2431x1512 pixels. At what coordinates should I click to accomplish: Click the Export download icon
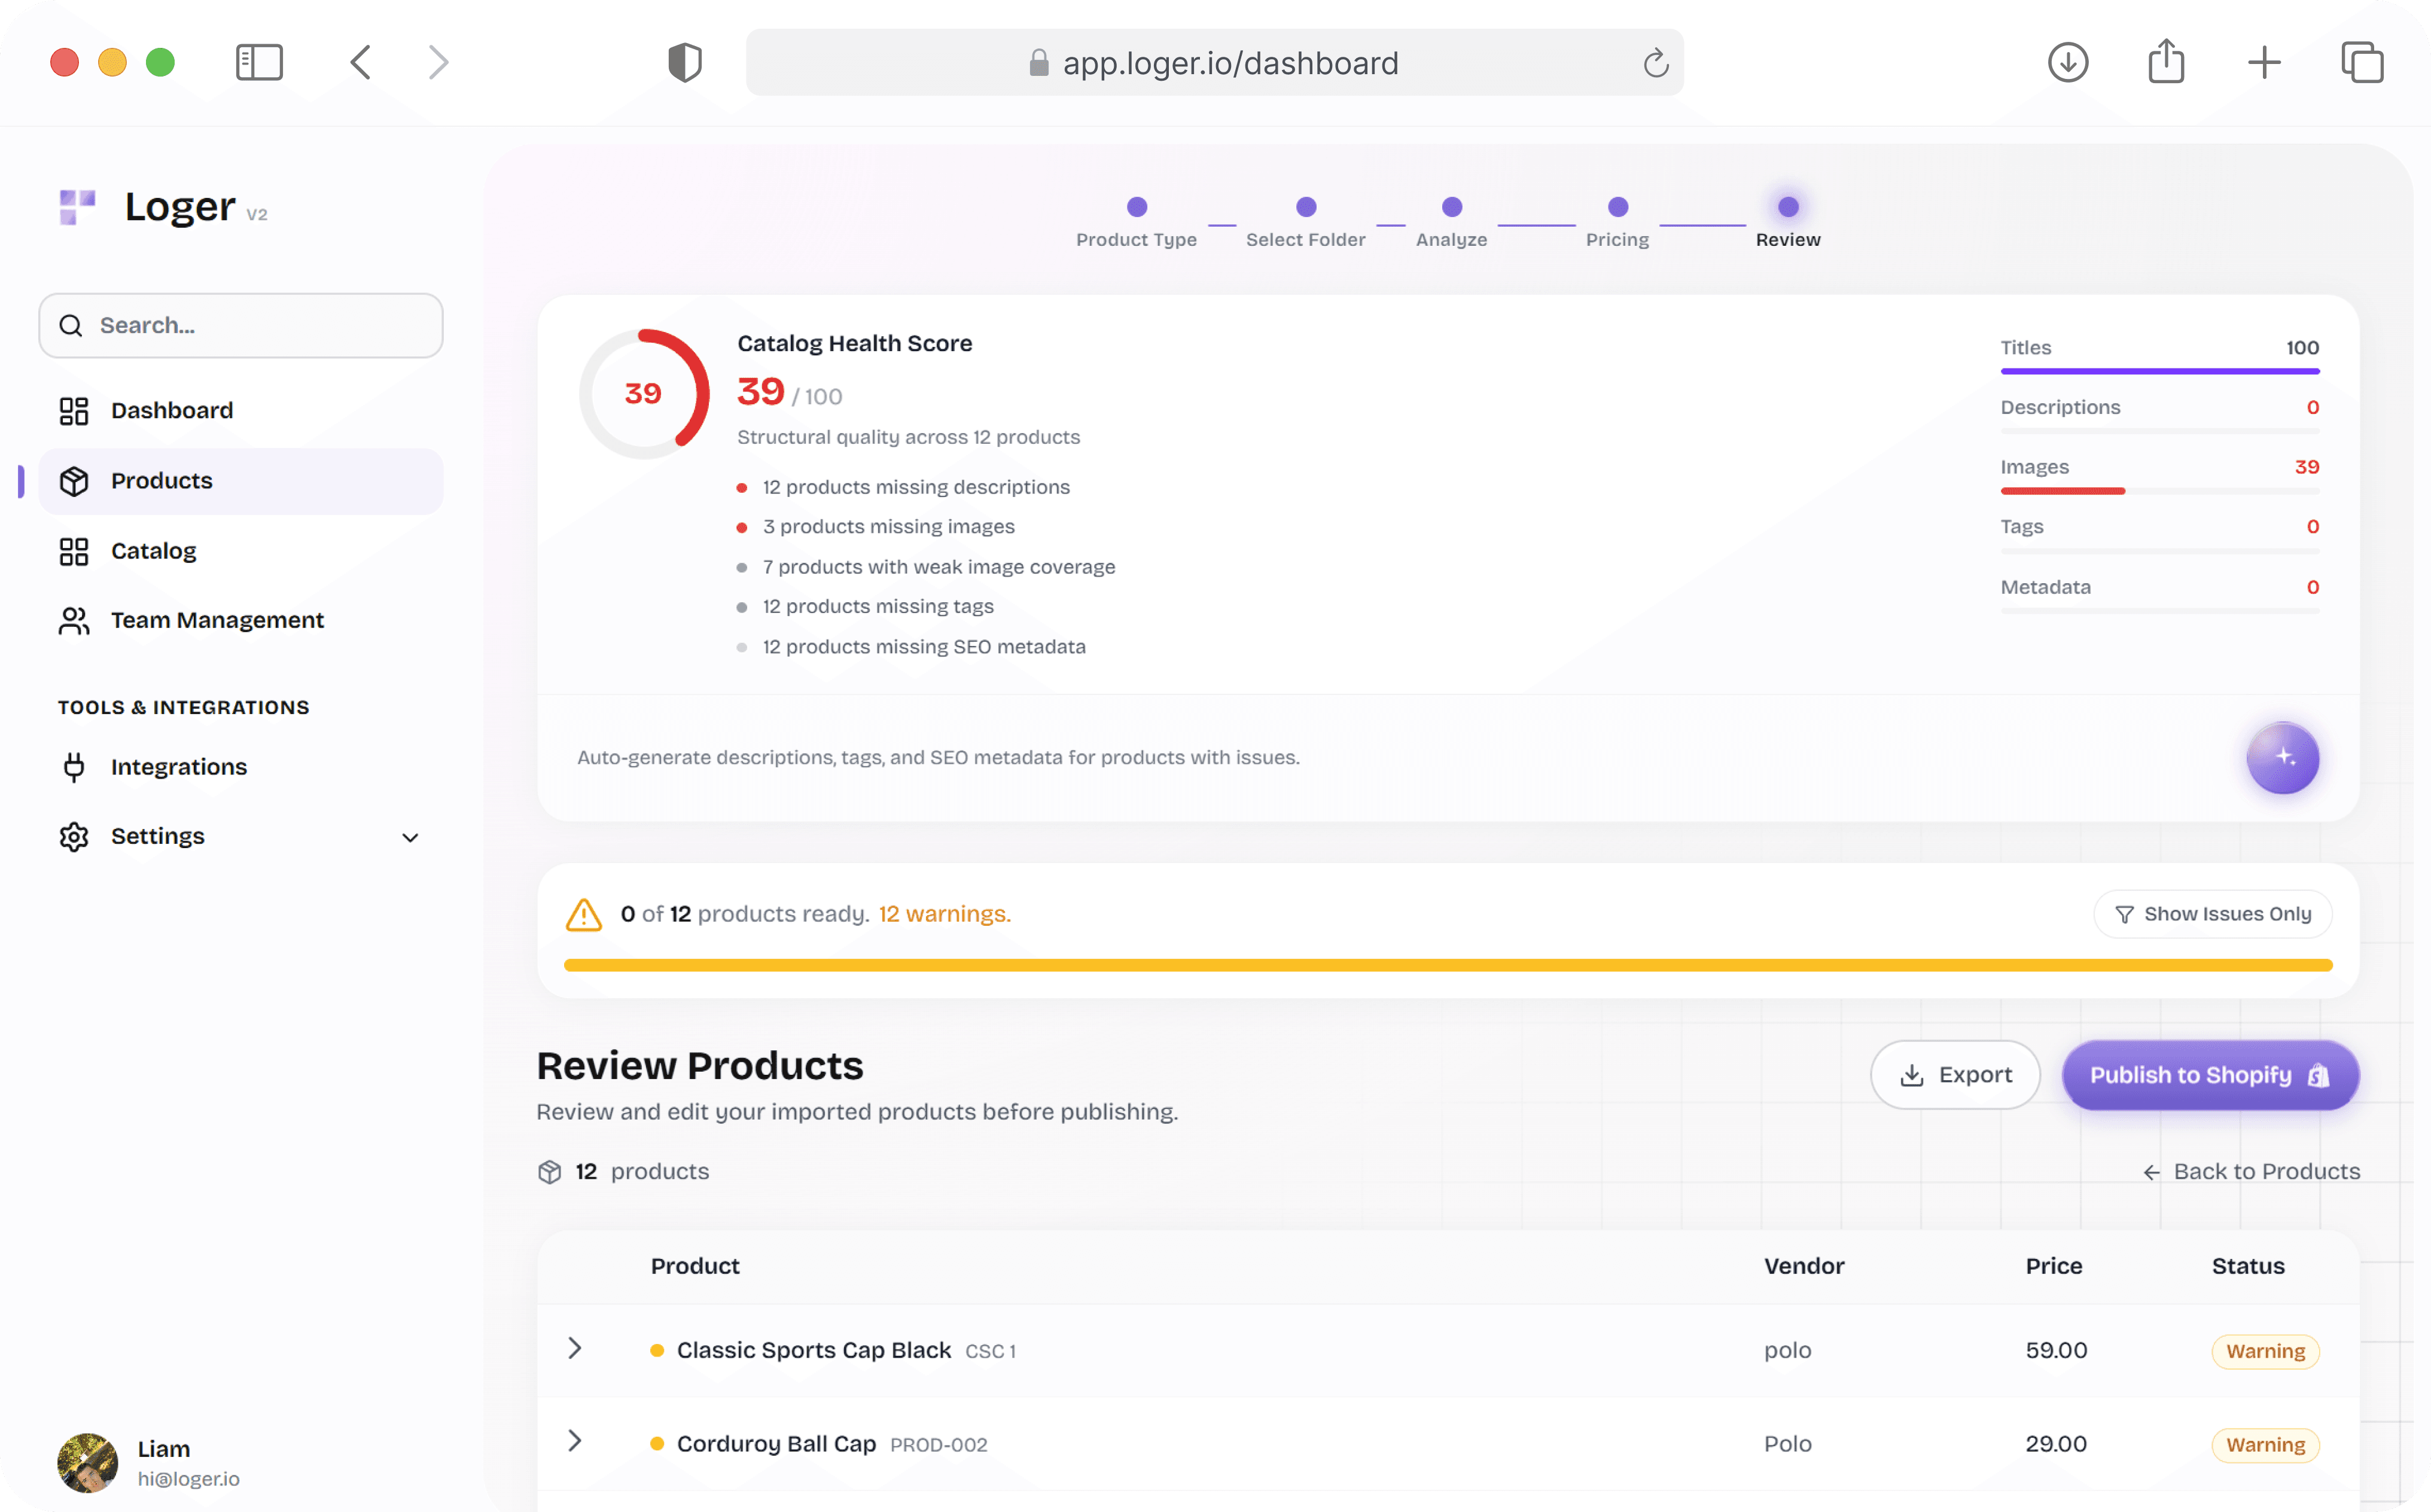point(1913,1074)
